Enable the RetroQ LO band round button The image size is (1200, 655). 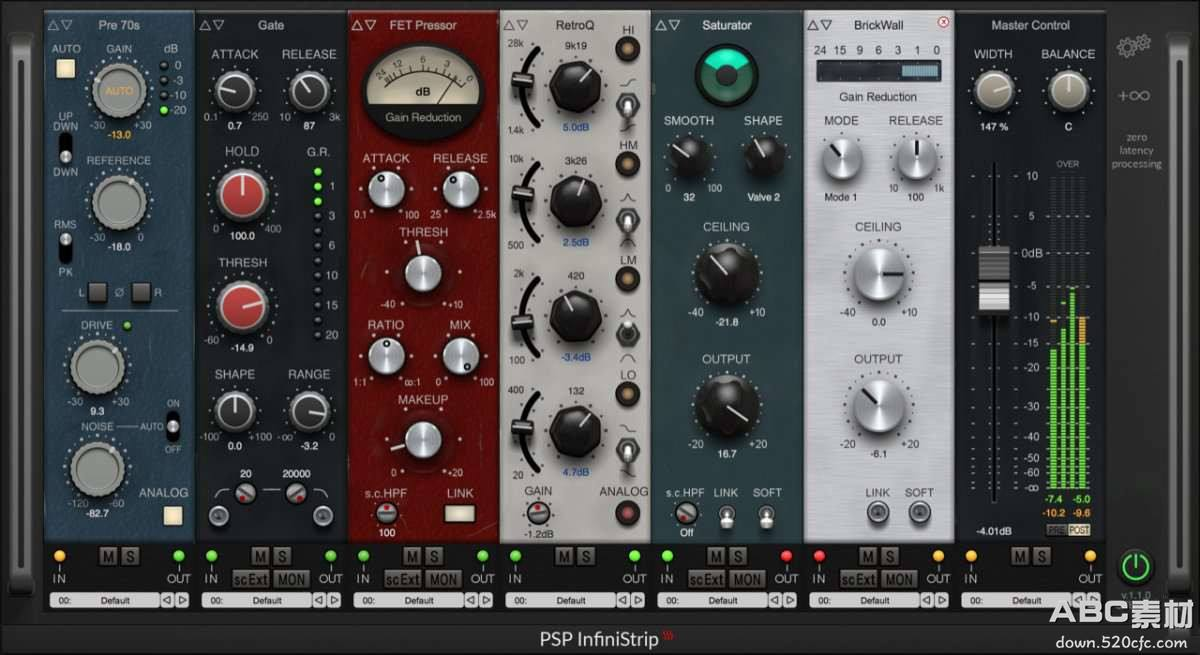click(628, 394)
